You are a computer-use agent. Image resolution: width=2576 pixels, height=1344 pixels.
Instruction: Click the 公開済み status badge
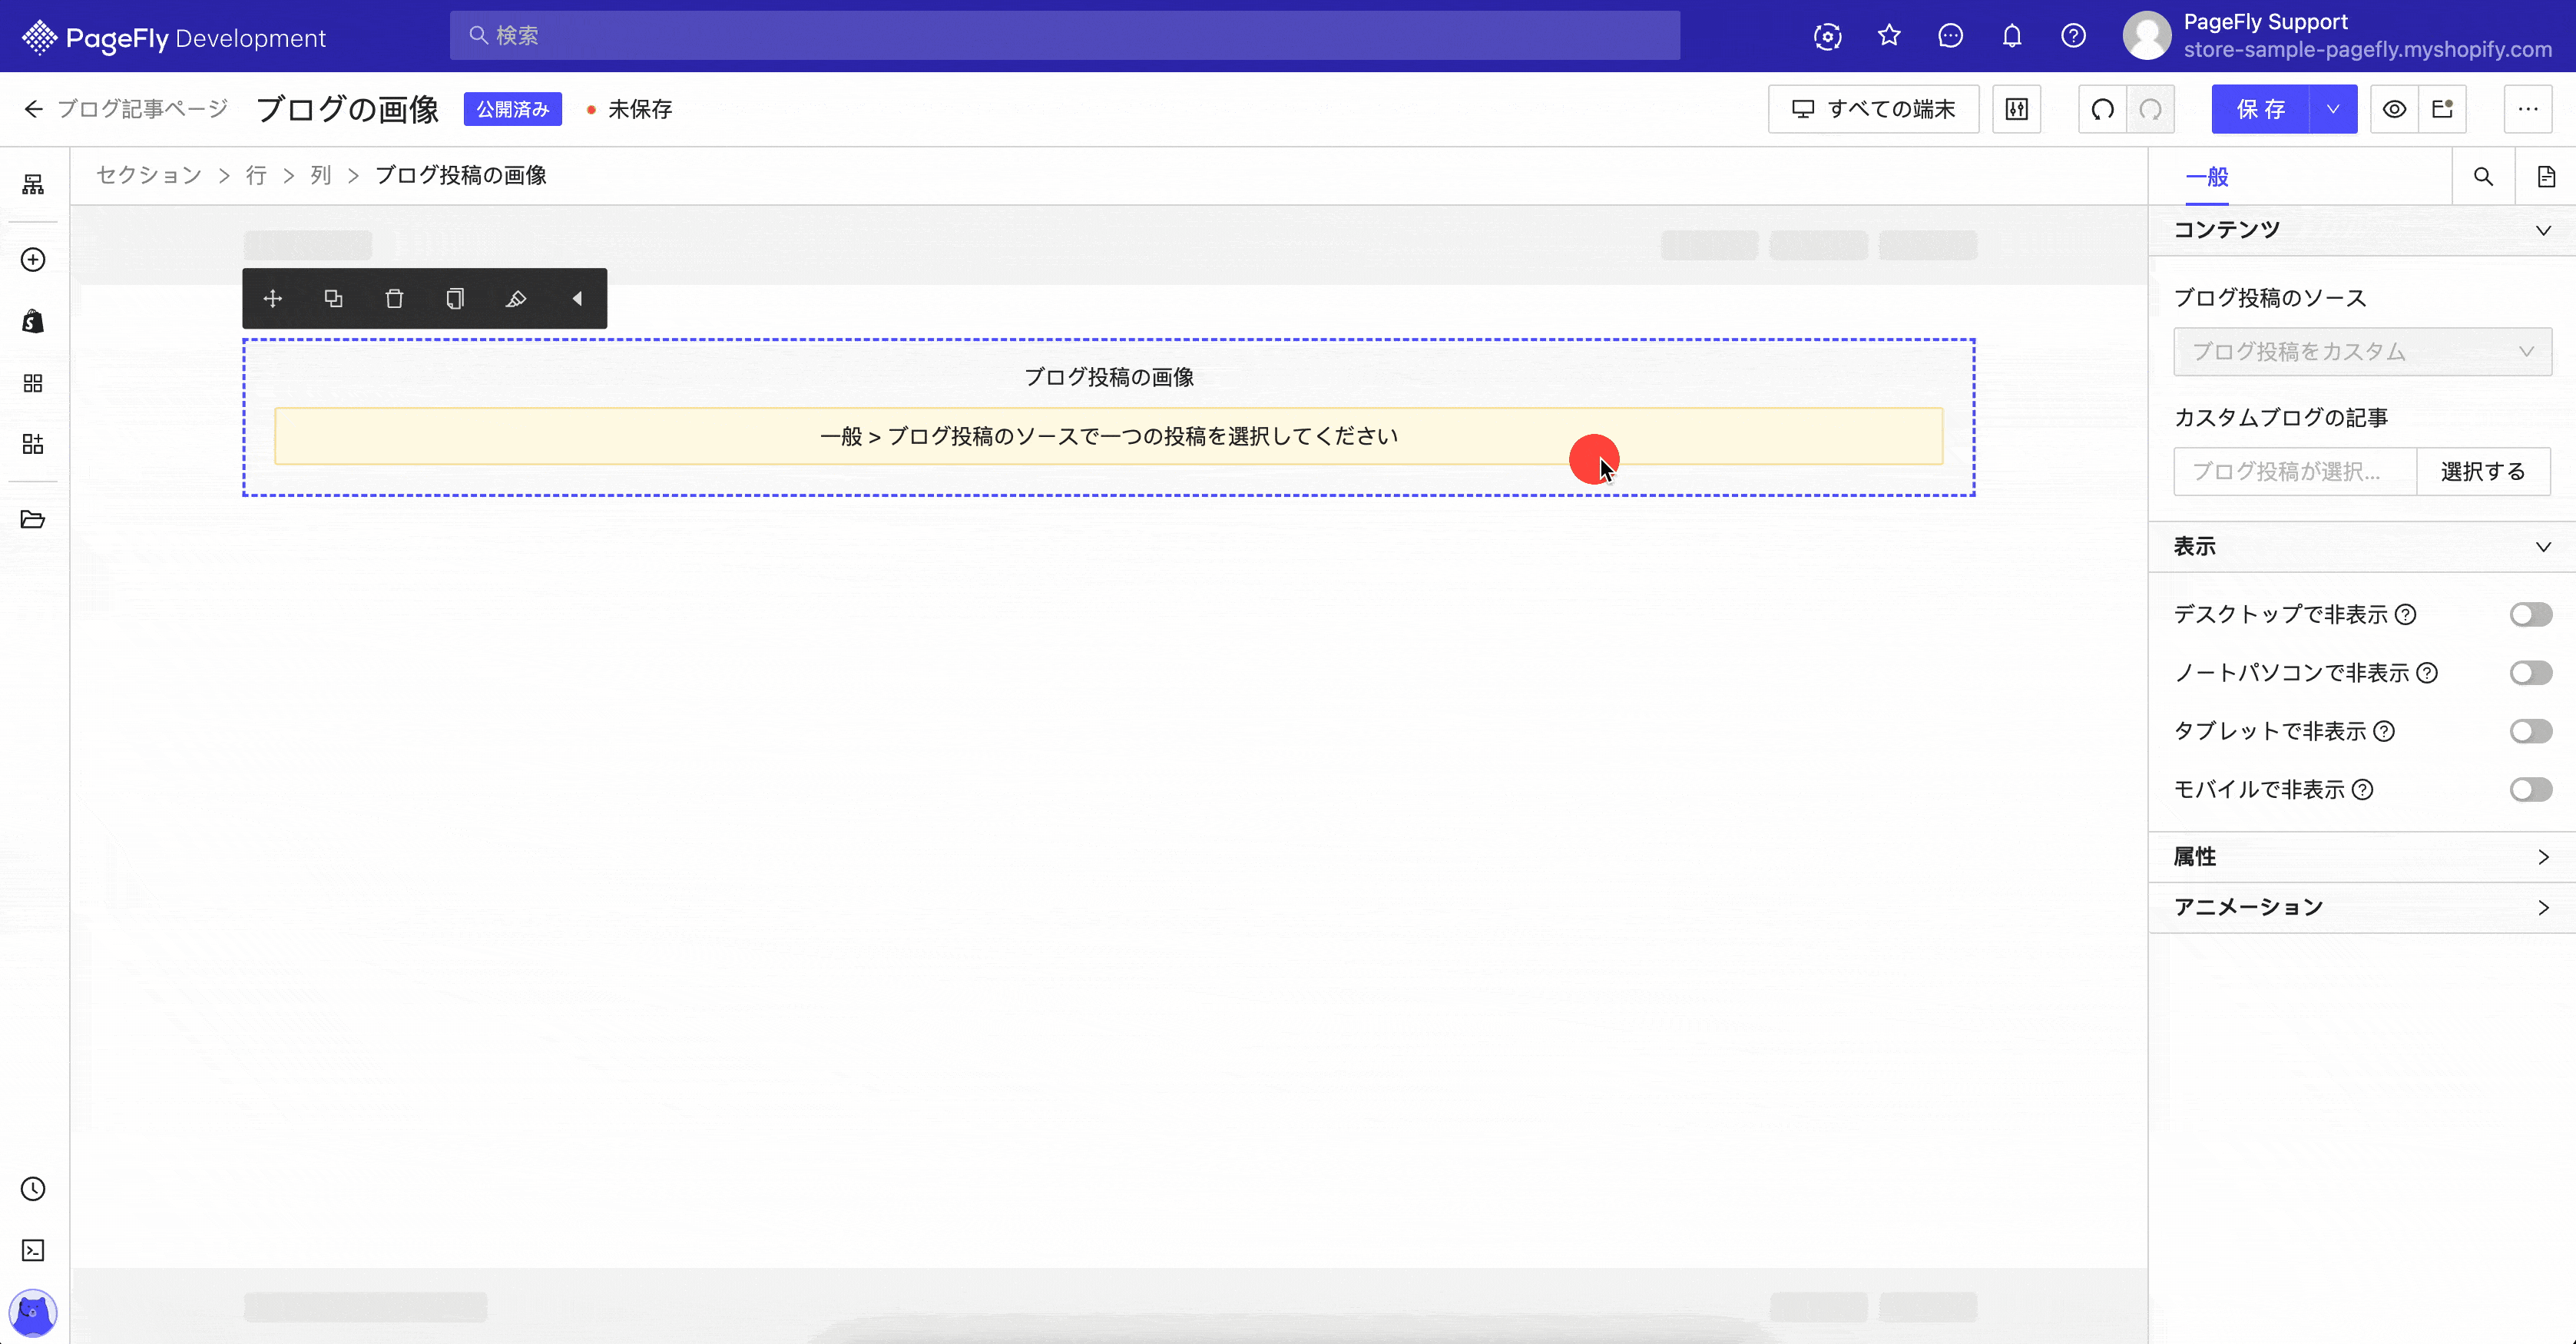pyautogui.click(x=513, y=109)
